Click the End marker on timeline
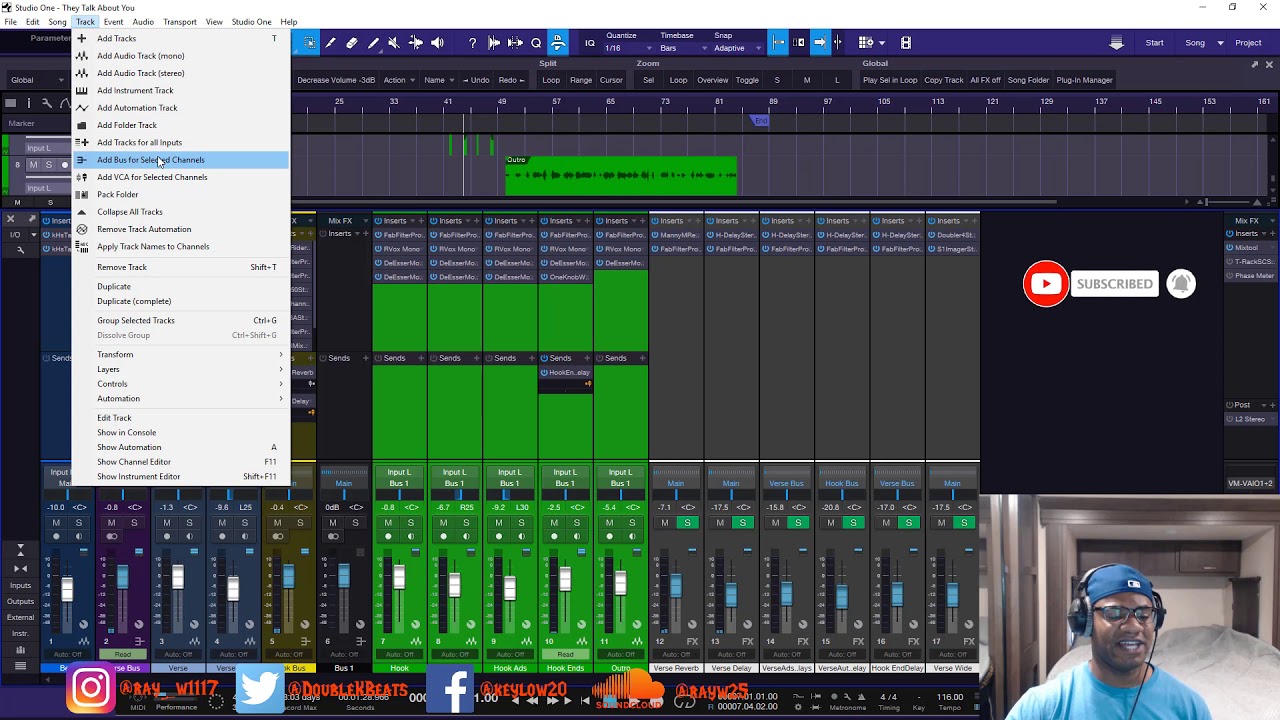This screenshot has height=720, width=1280. (x=761, y=121)
